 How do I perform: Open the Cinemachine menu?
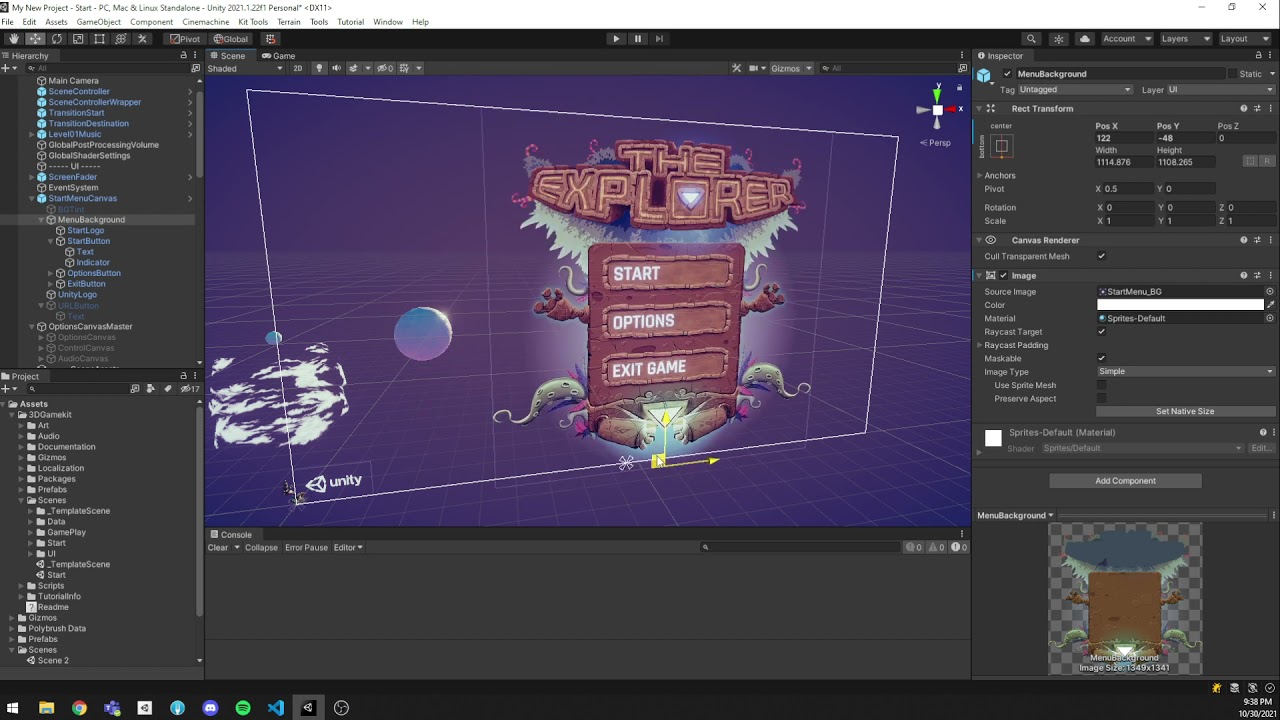(x=205, y=22)
